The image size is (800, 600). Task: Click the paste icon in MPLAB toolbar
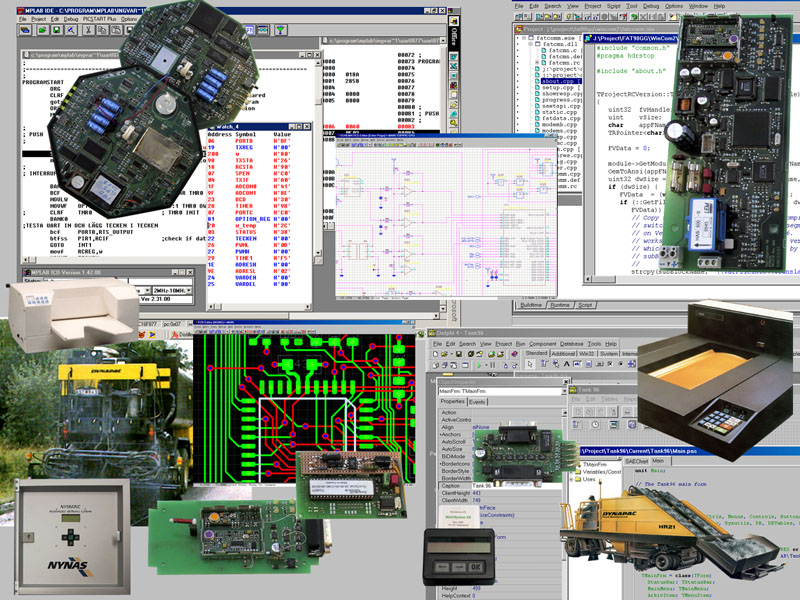point(116,31)
